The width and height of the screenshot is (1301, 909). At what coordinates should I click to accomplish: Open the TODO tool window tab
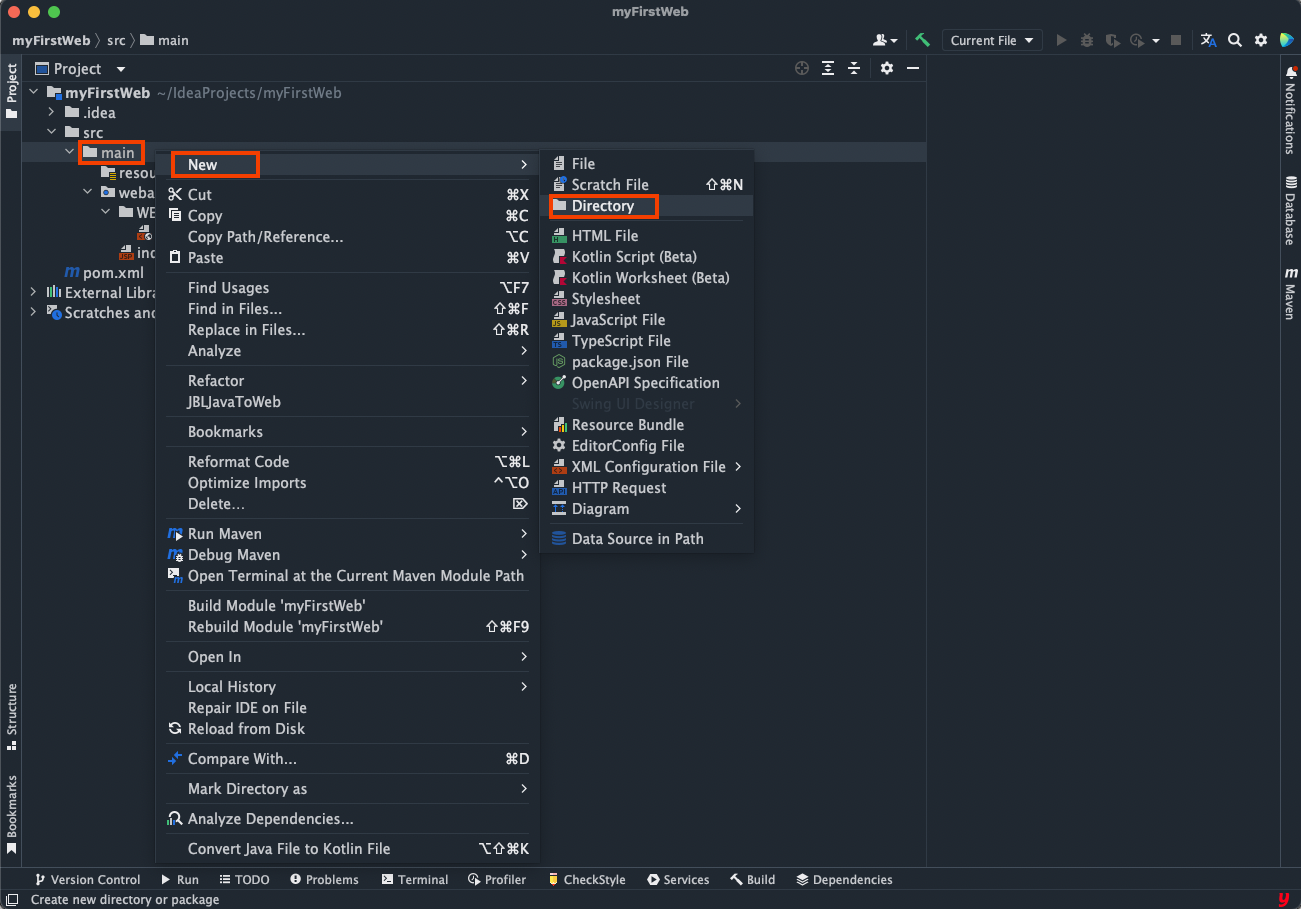click(x=244, y=879)
